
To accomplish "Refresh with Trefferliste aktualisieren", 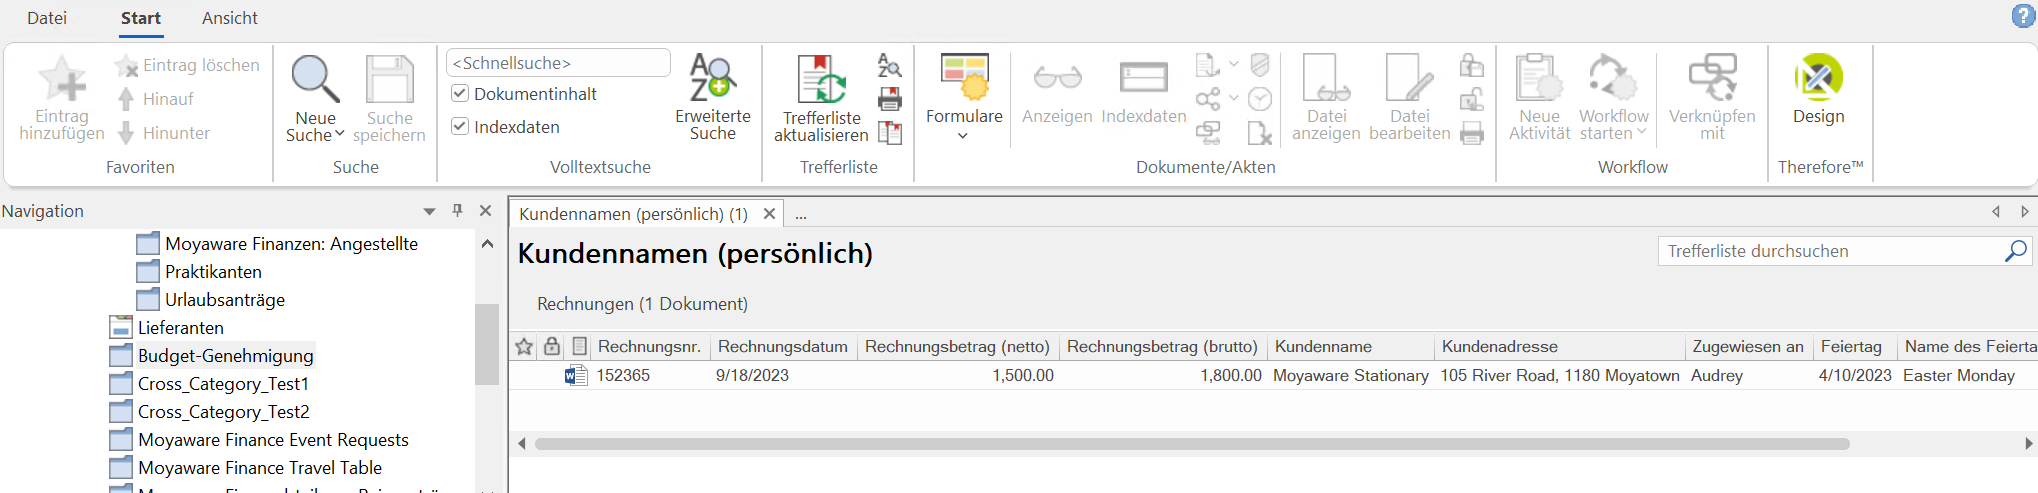I will [821, 98].
